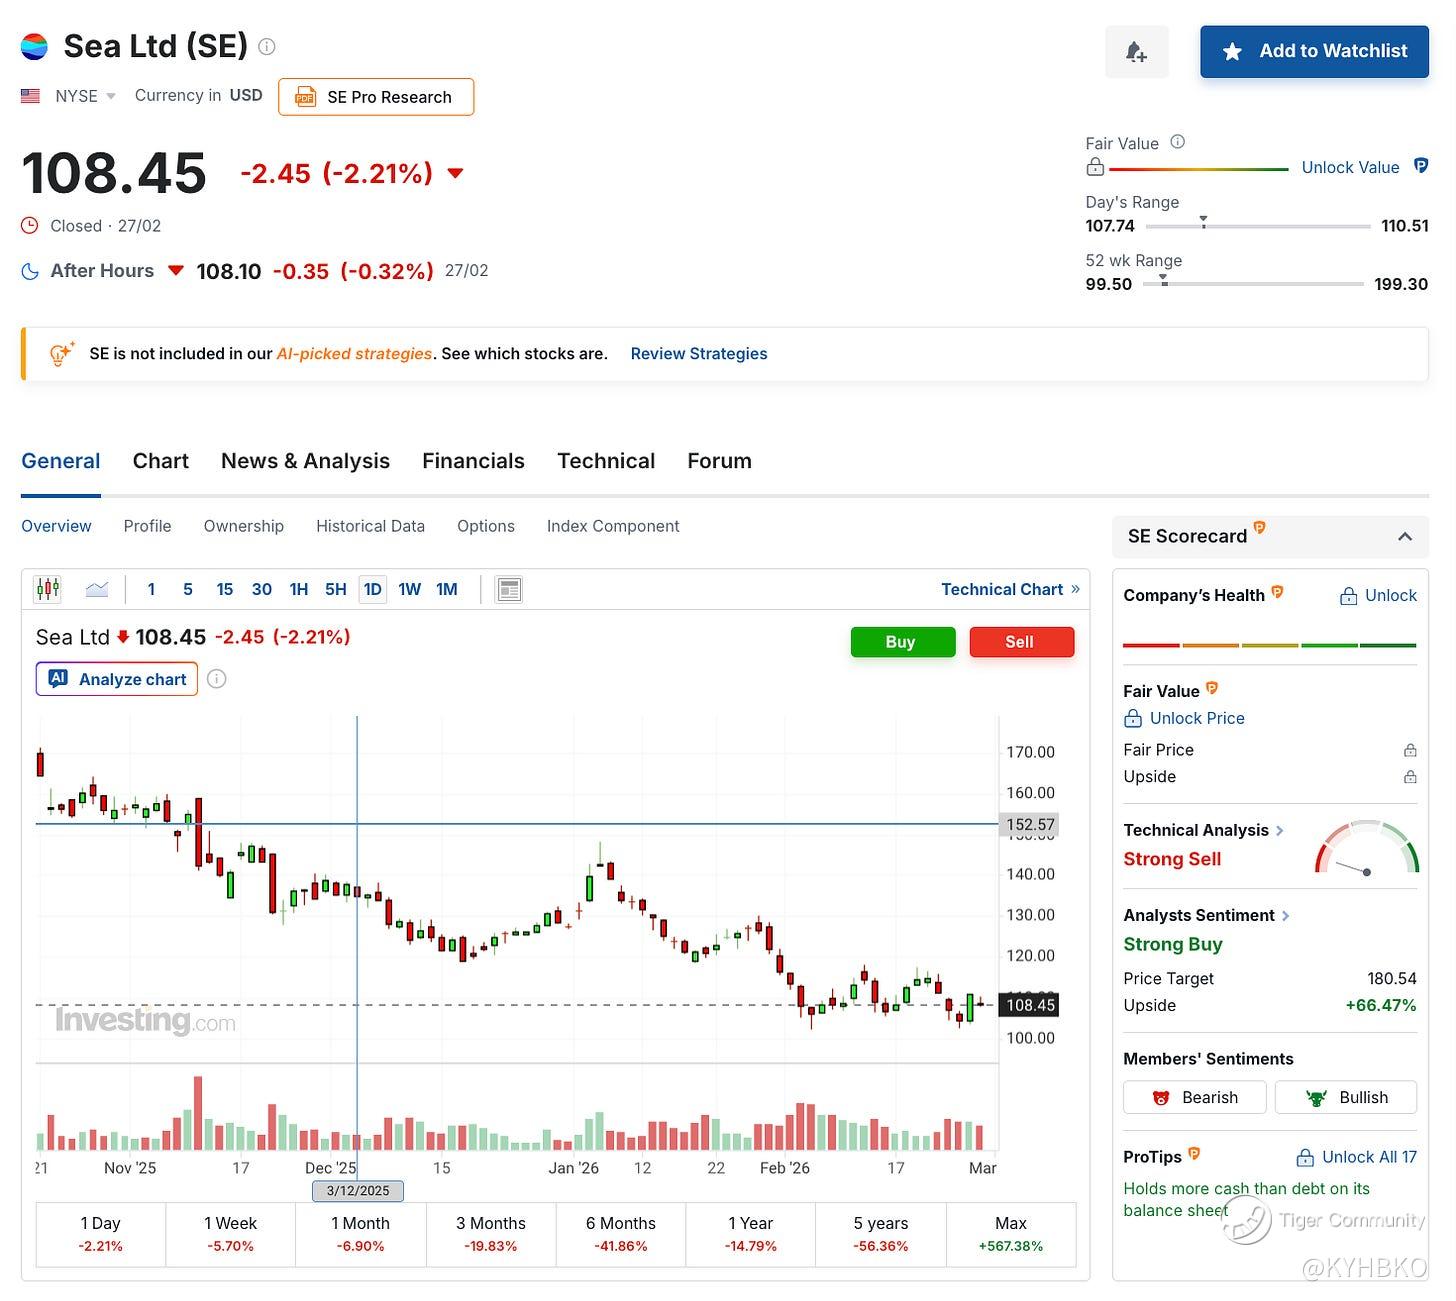Image resolution: width=1456 pixels, height=1301 pixels.
Task: Click the Day's Range slider marker
Action: tap(1203, 221)
